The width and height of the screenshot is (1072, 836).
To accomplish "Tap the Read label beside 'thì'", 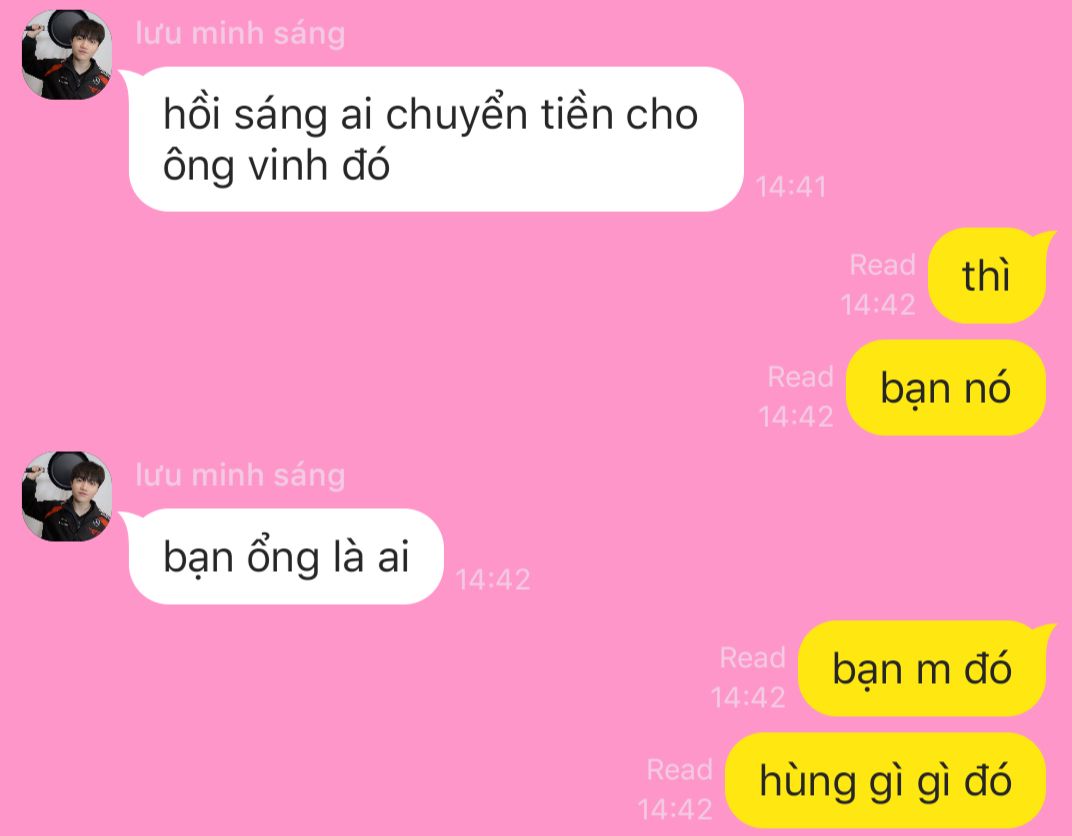I will click(882, 265).
